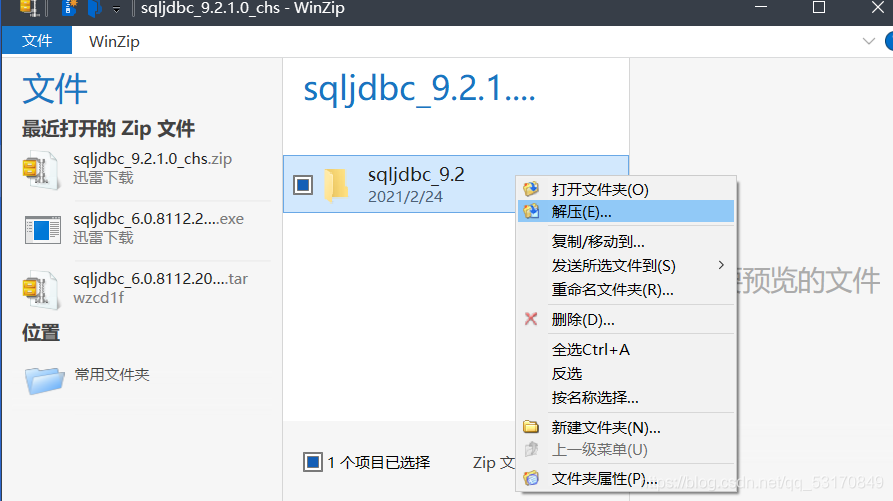Maximize the WinZip window

click(x=819, y=7)
